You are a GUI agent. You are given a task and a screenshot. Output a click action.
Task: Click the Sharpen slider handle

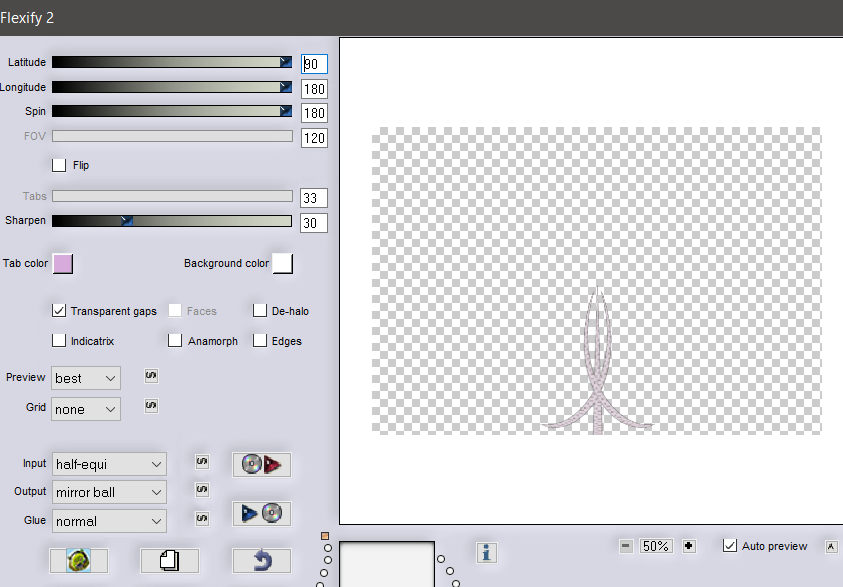pos(127,220)
